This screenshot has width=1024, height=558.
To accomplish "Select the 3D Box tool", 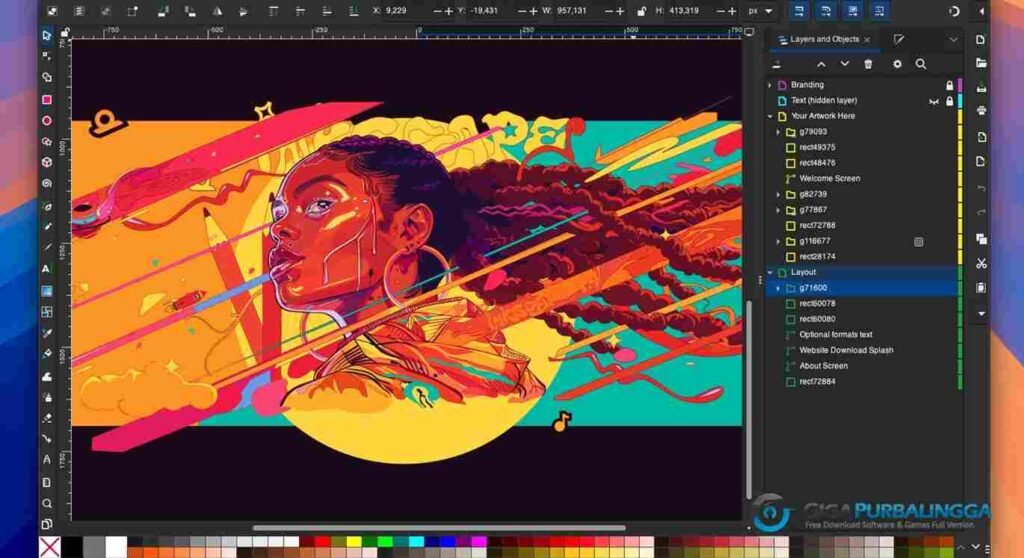I will (x=46, y=163).
